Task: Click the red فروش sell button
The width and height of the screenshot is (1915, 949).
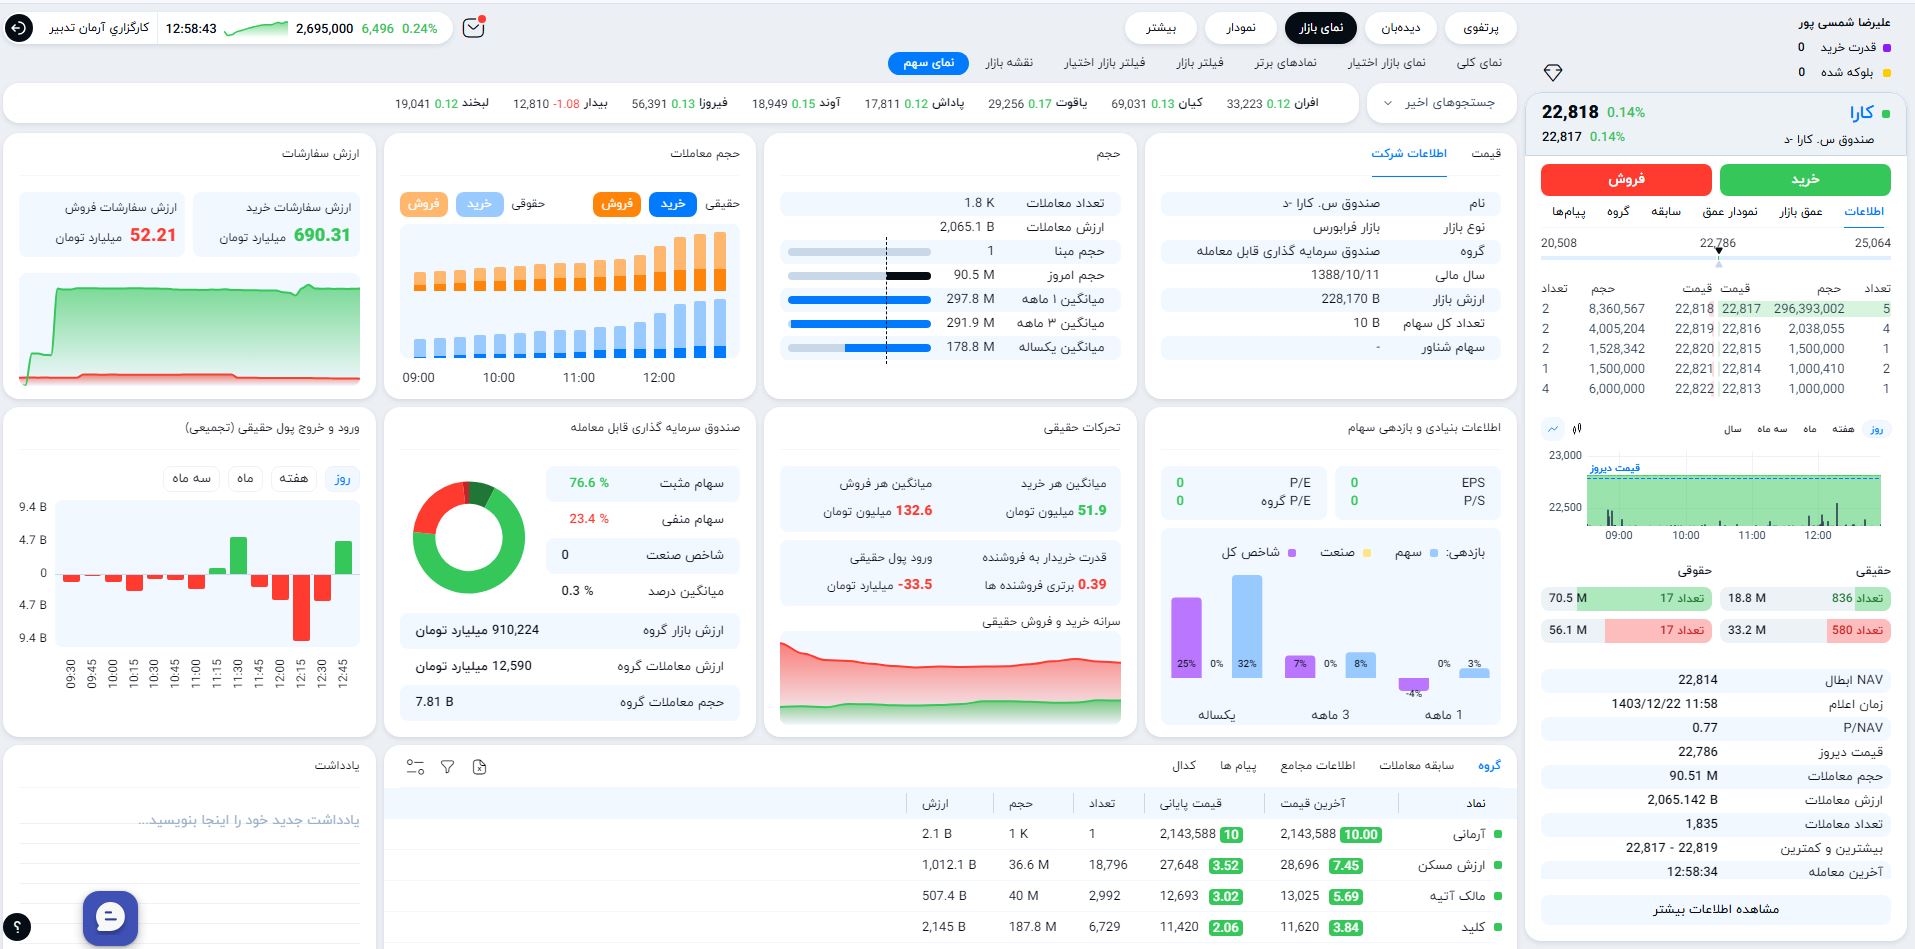Action: [1626, 180]
